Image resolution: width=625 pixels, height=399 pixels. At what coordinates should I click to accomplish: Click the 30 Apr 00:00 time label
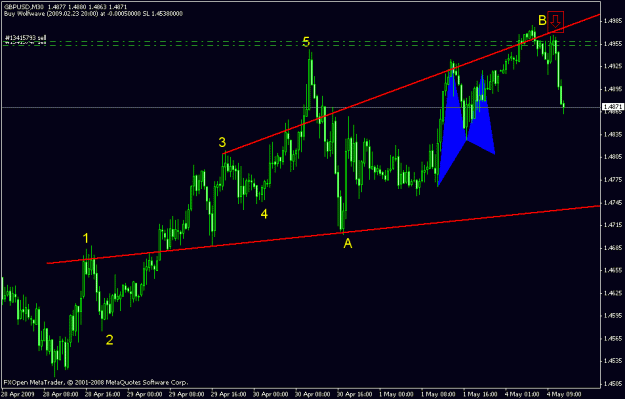pos(271,394)
